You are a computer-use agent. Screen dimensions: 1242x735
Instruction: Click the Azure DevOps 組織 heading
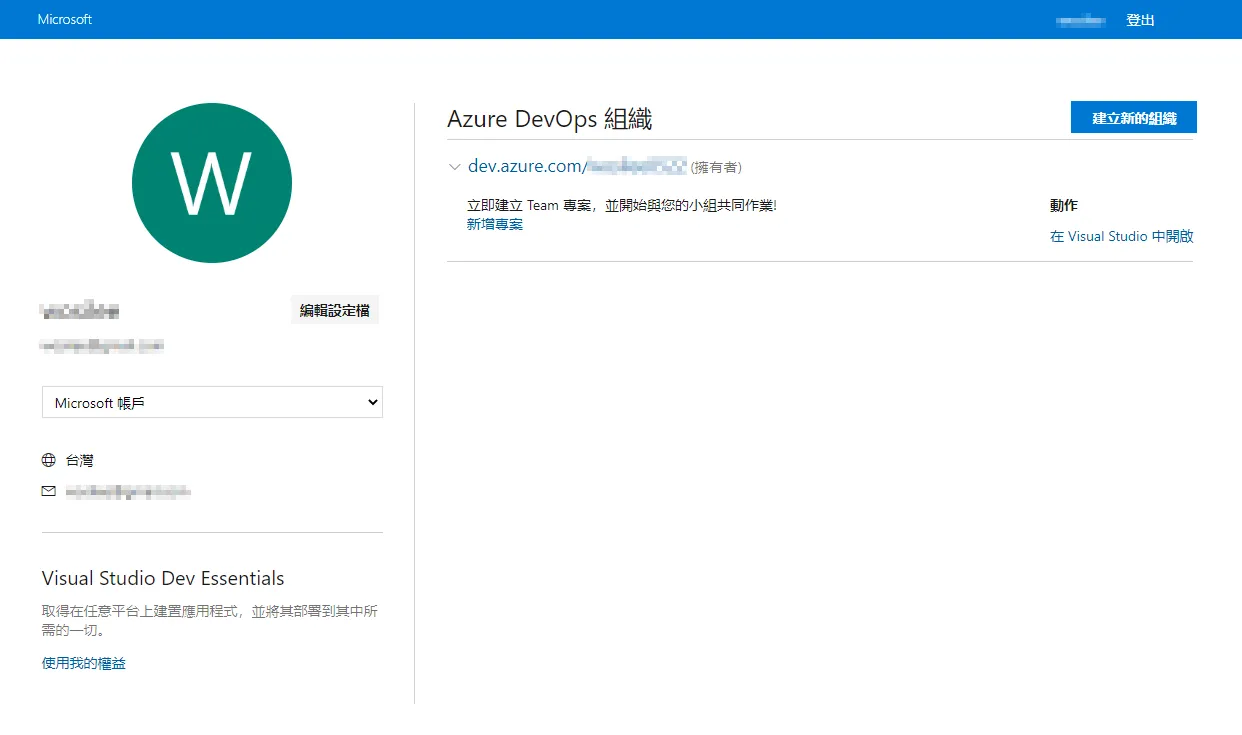549,119
